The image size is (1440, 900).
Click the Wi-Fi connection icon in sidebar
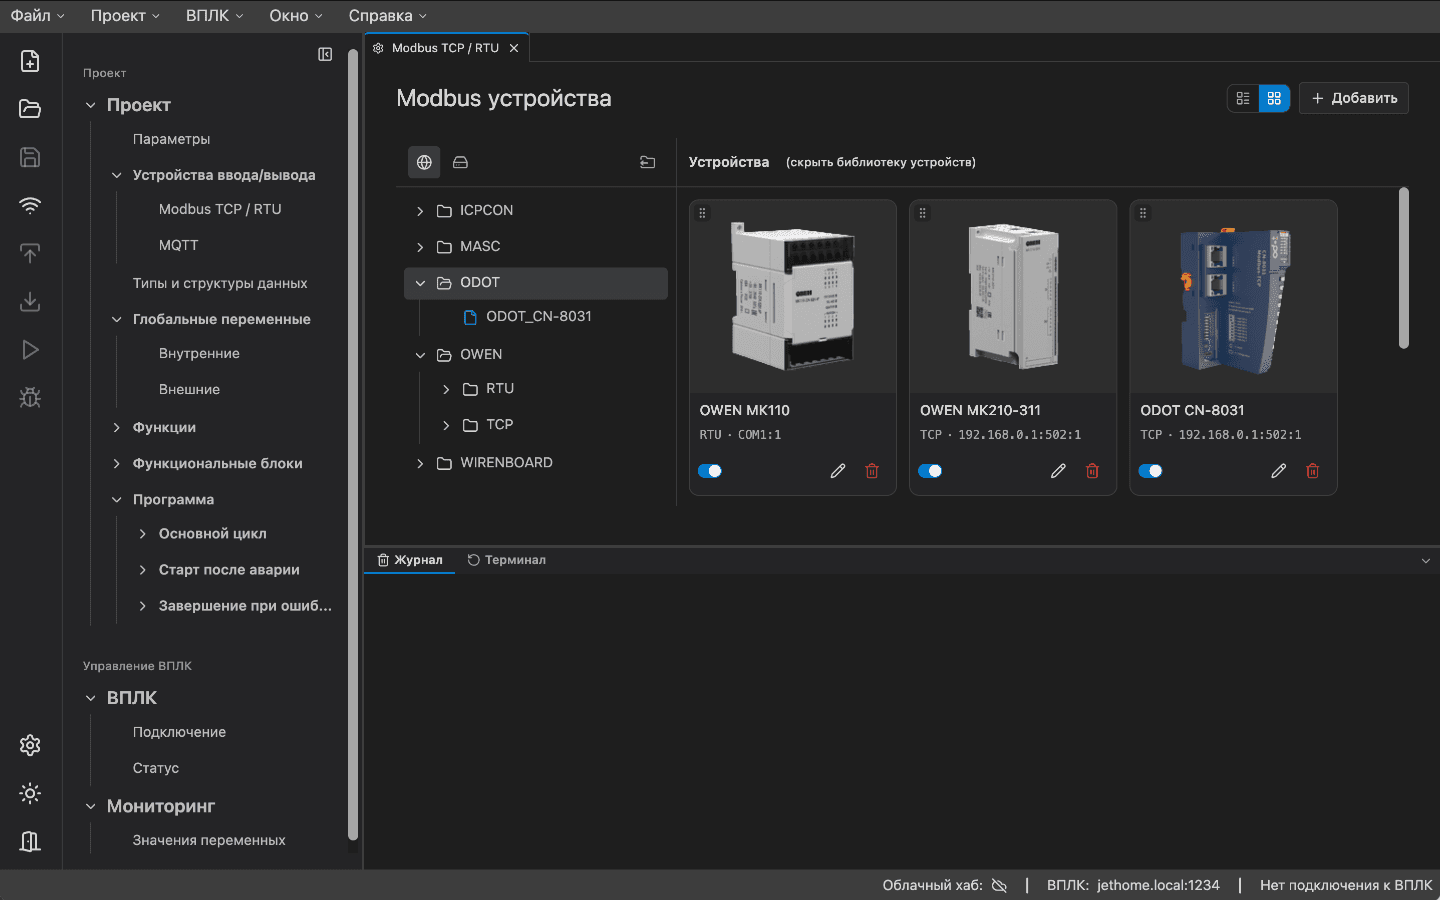[30, 205]
